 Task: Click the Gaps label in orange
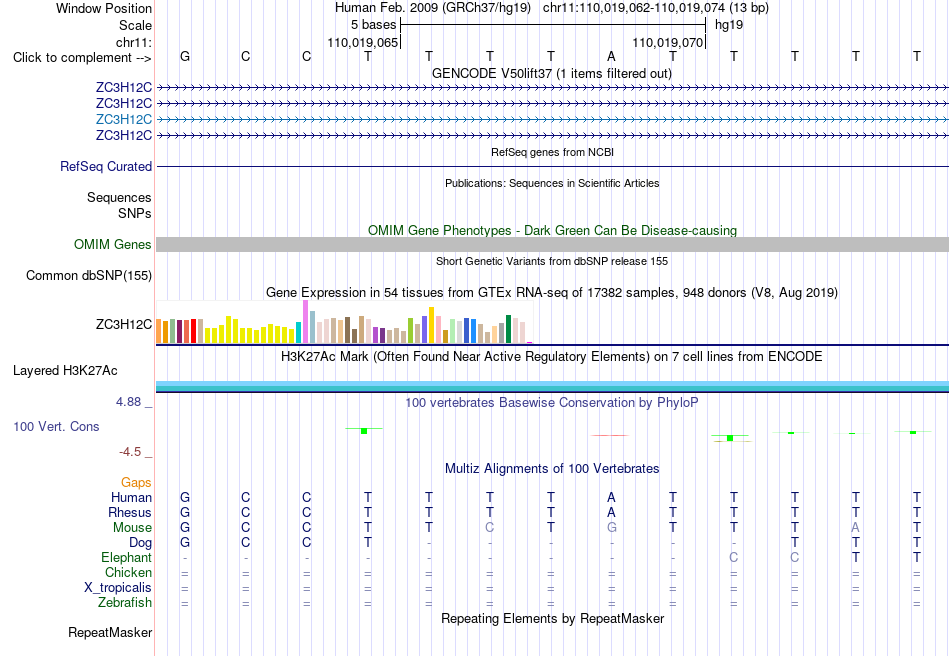coord(136,482)
